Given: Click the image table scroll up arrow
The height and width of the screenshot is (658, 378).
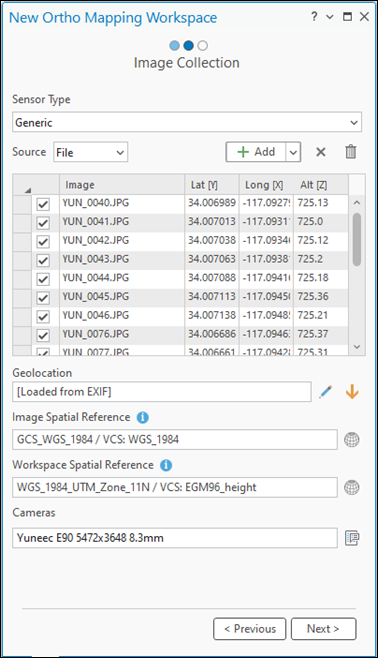Looking at the screenshot, I should [357, 203].
